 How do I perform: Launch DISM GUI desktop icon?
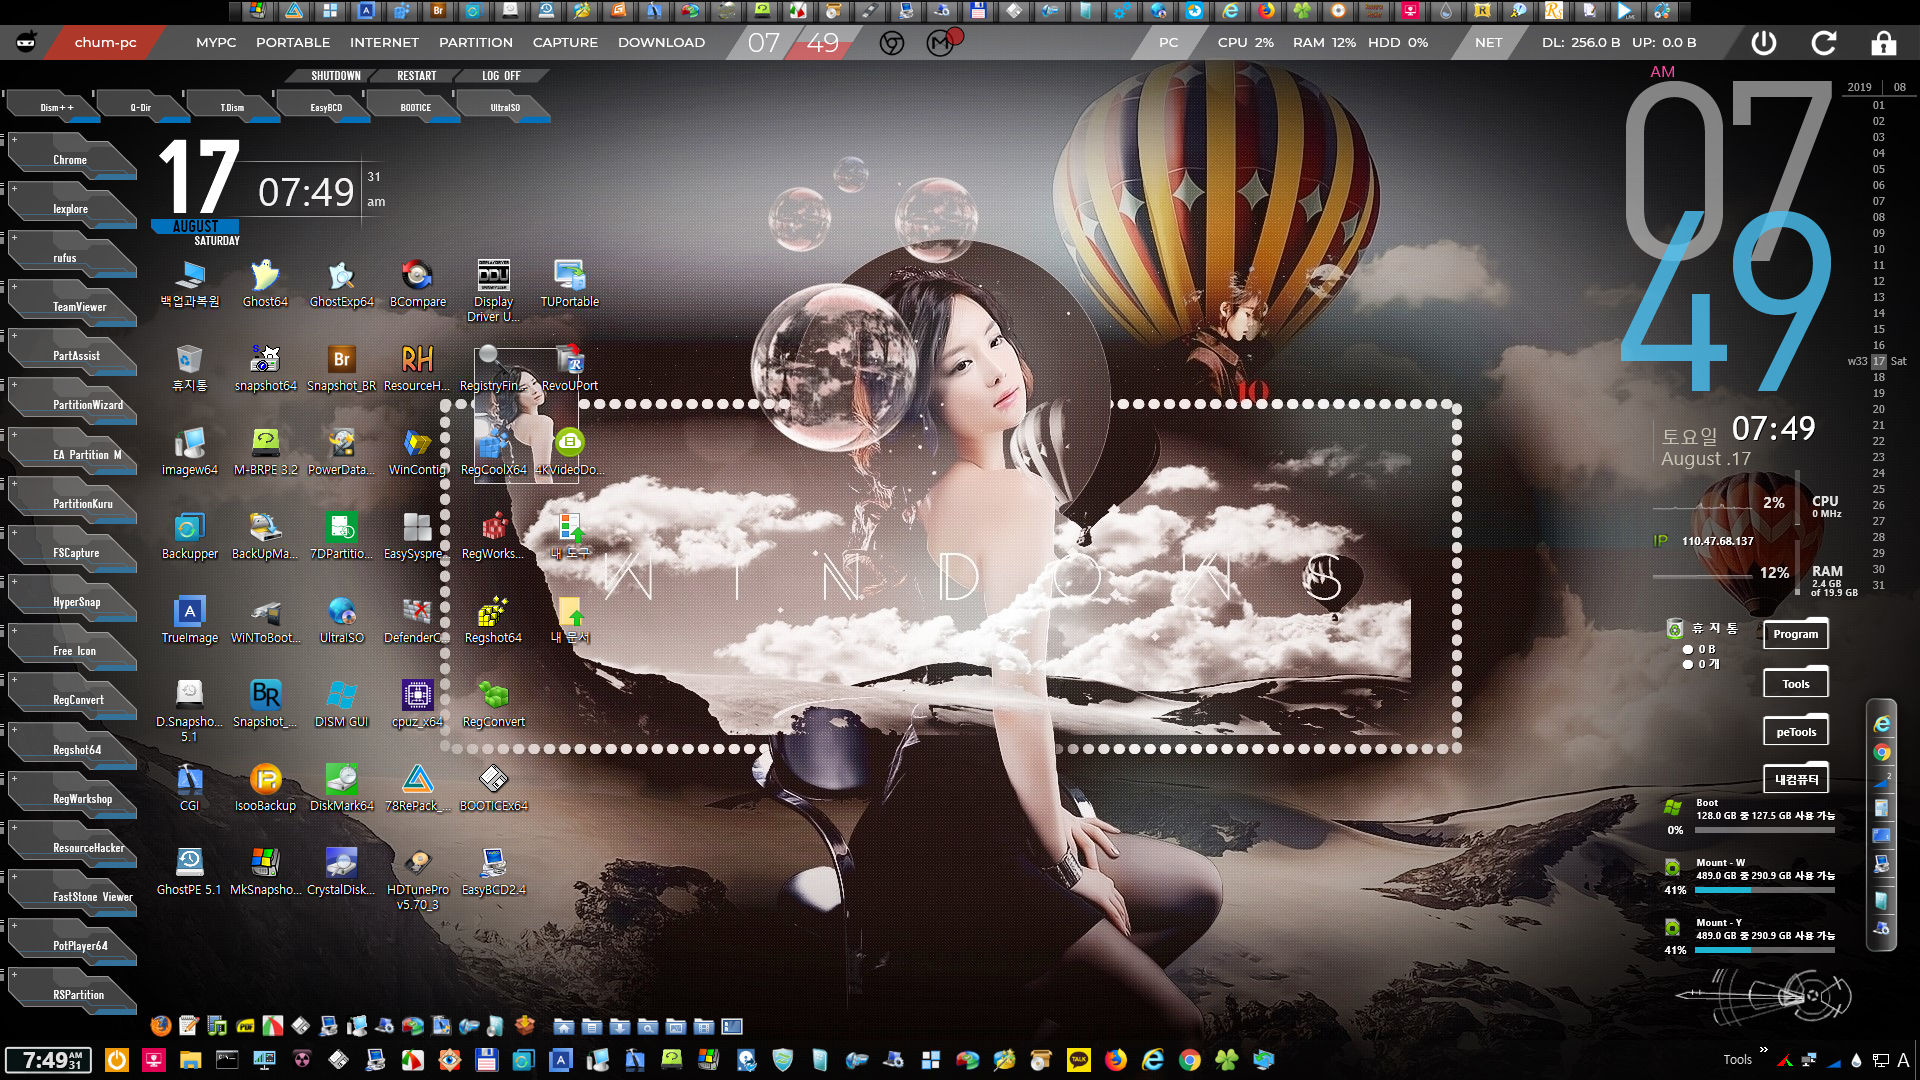(x=341, y=704)
